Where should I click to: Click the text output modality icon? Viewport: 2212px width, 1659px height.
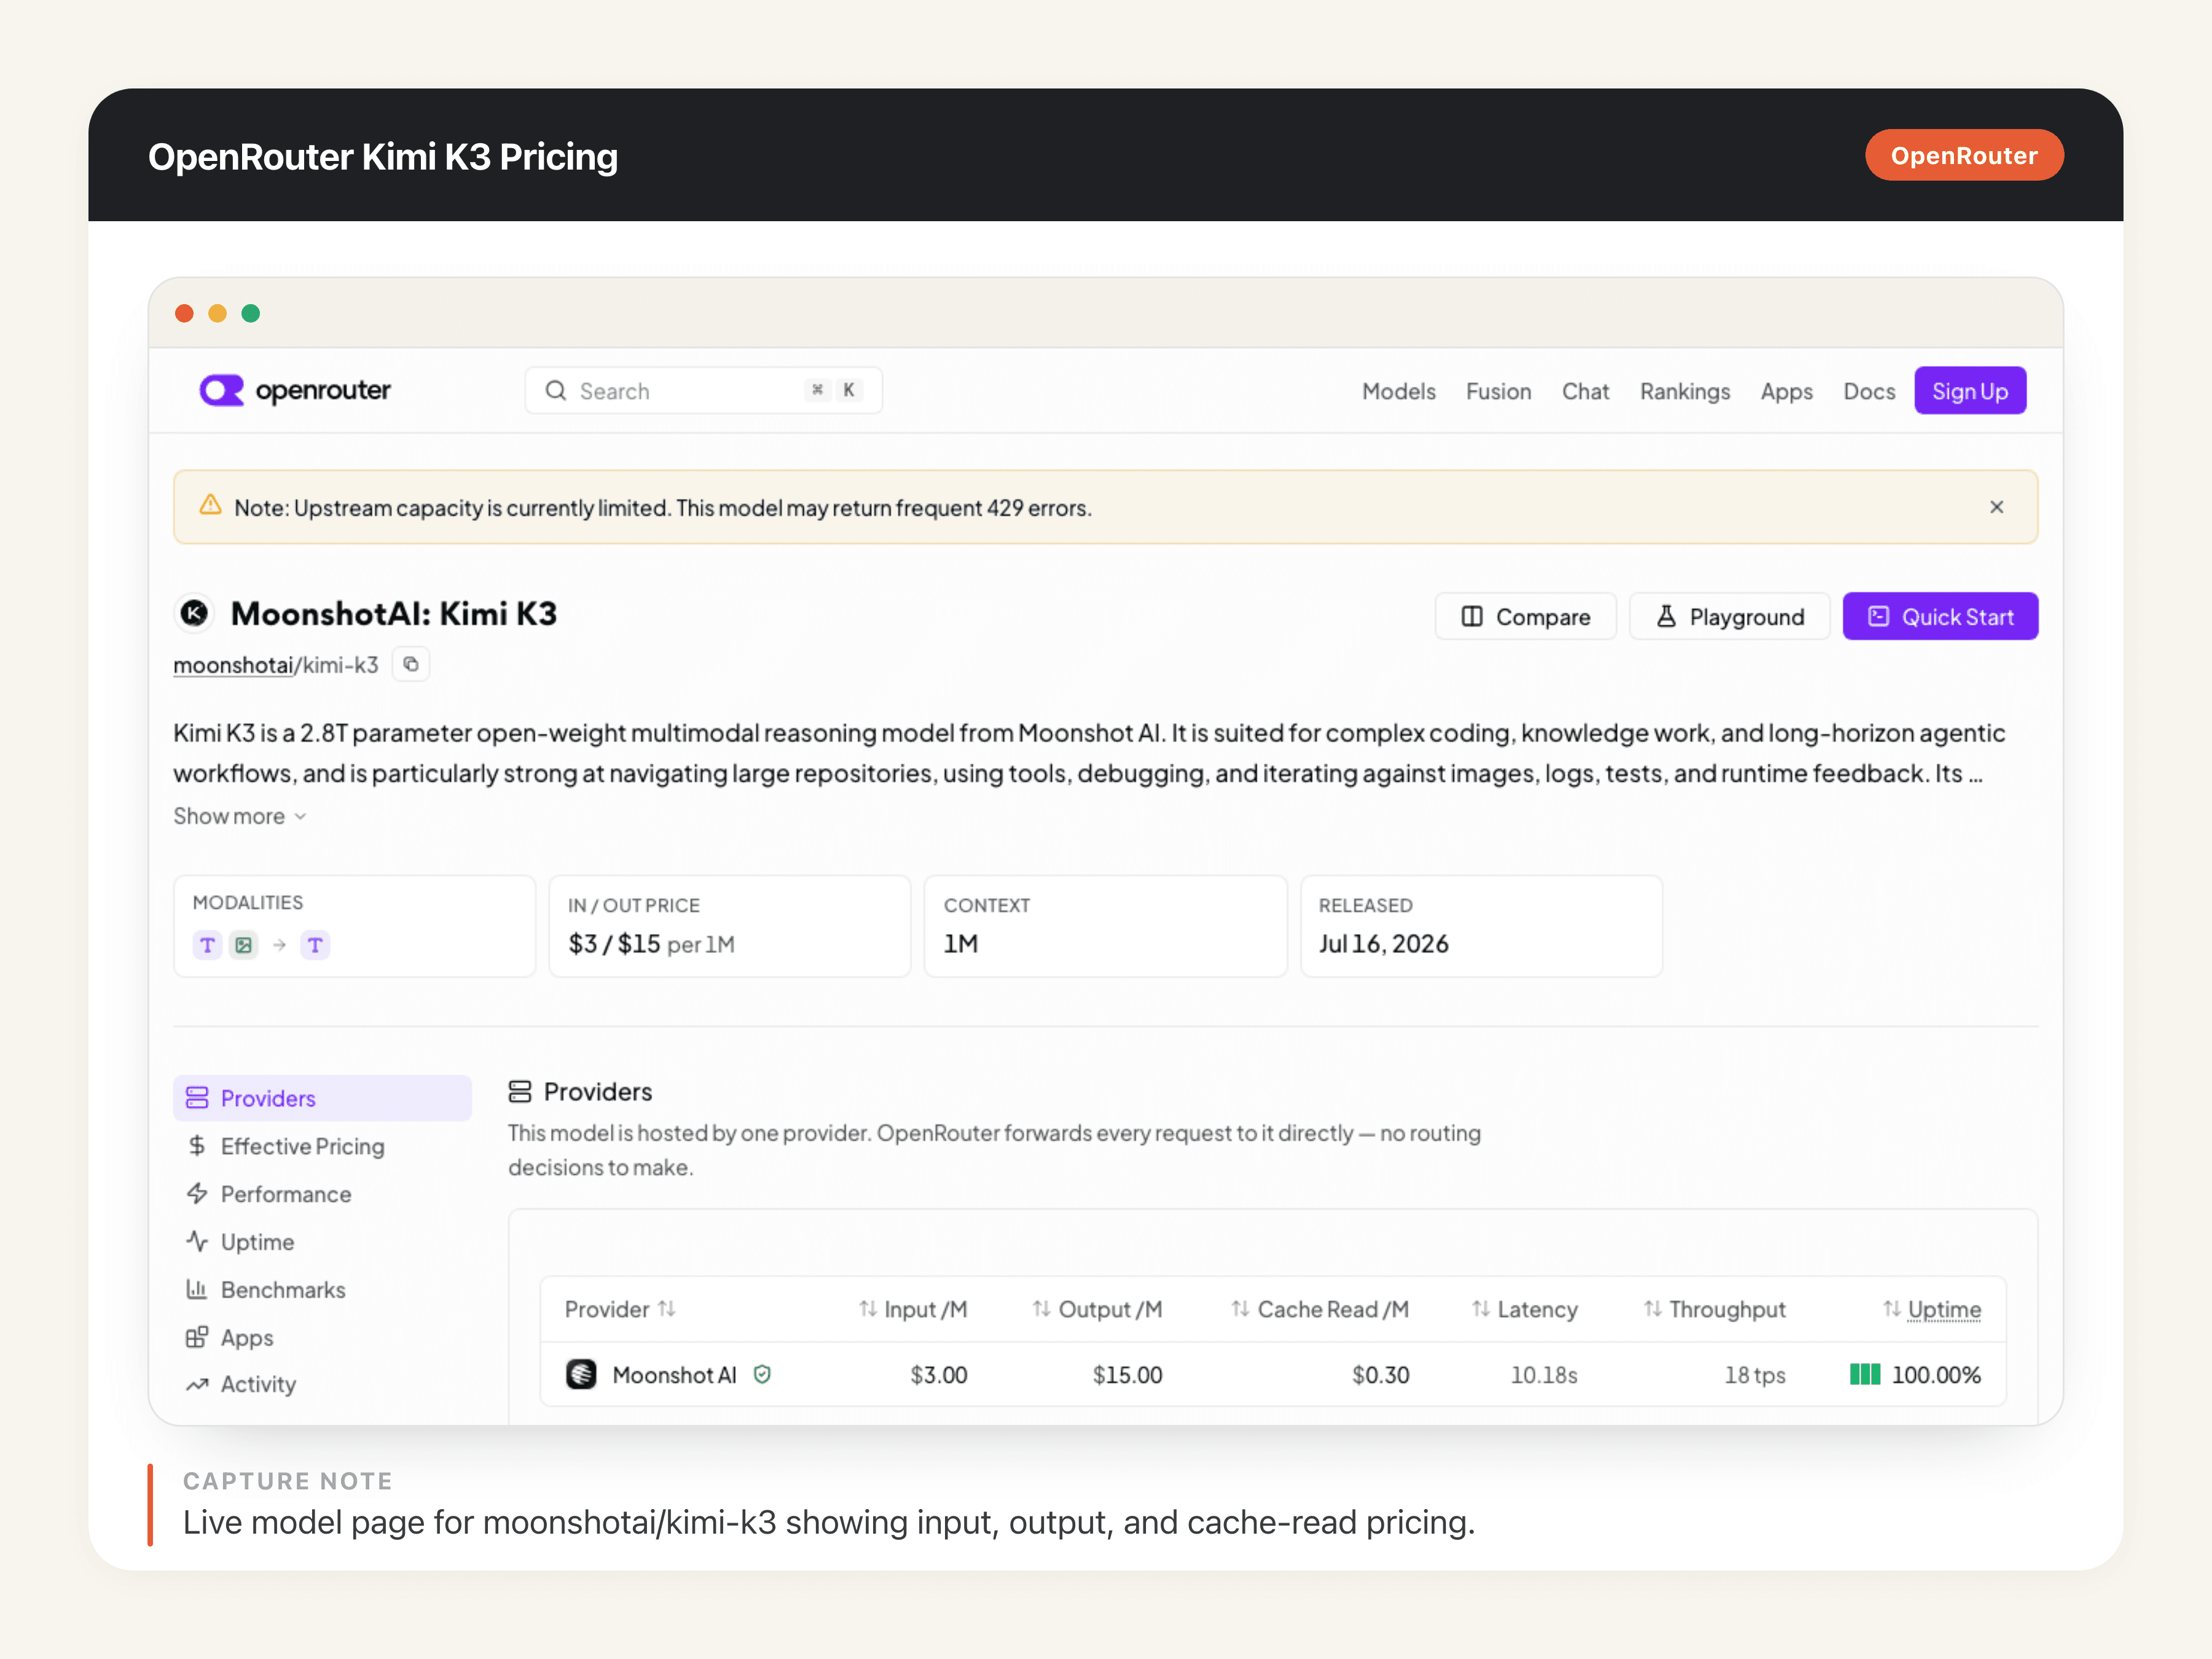coord(315,945)
